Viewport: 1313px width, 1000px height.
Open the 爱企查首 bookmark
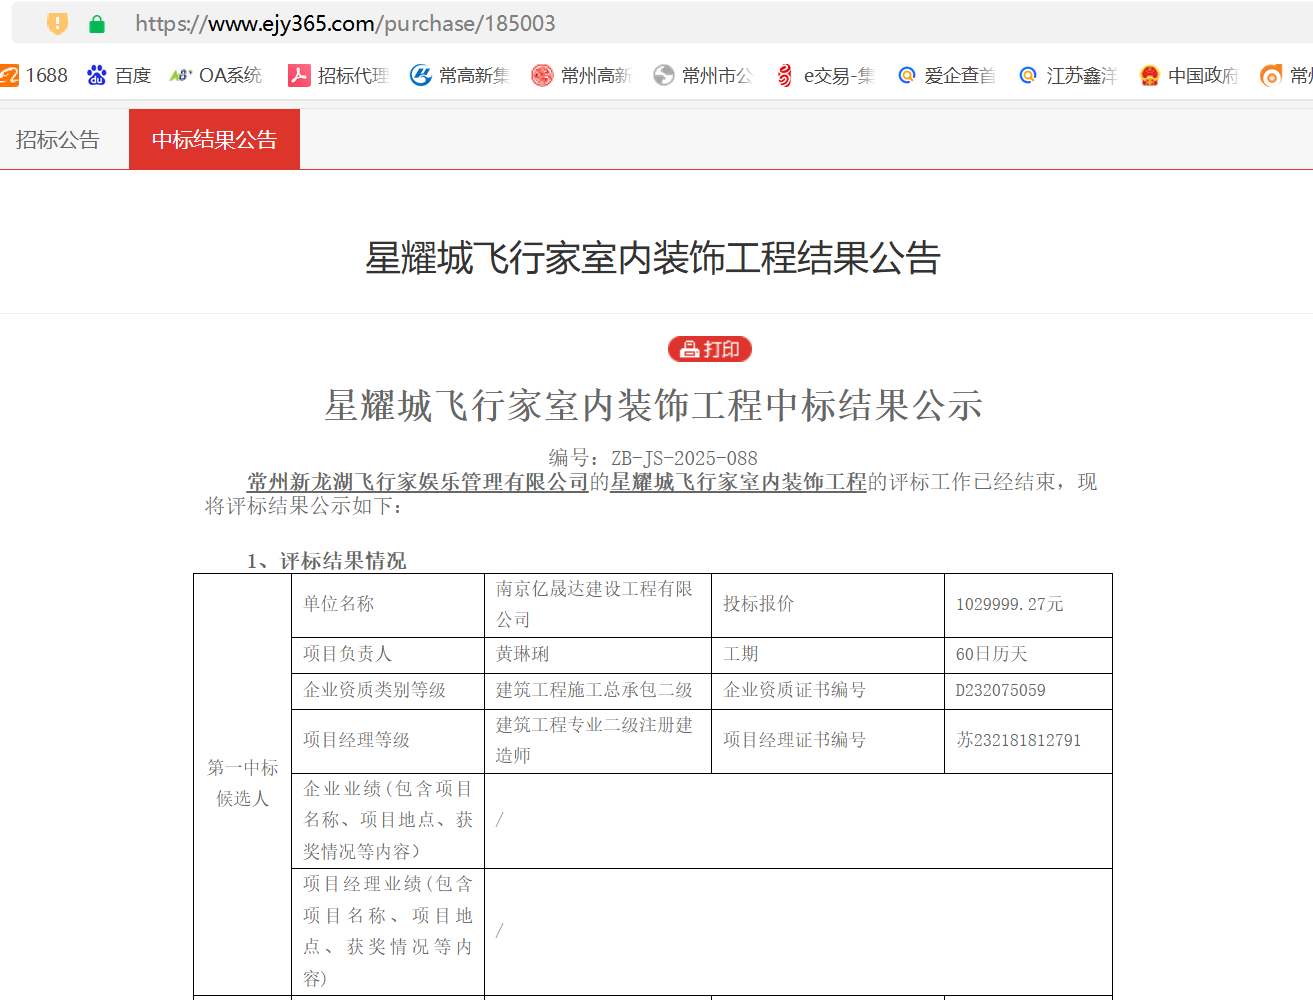pos(946,75)
